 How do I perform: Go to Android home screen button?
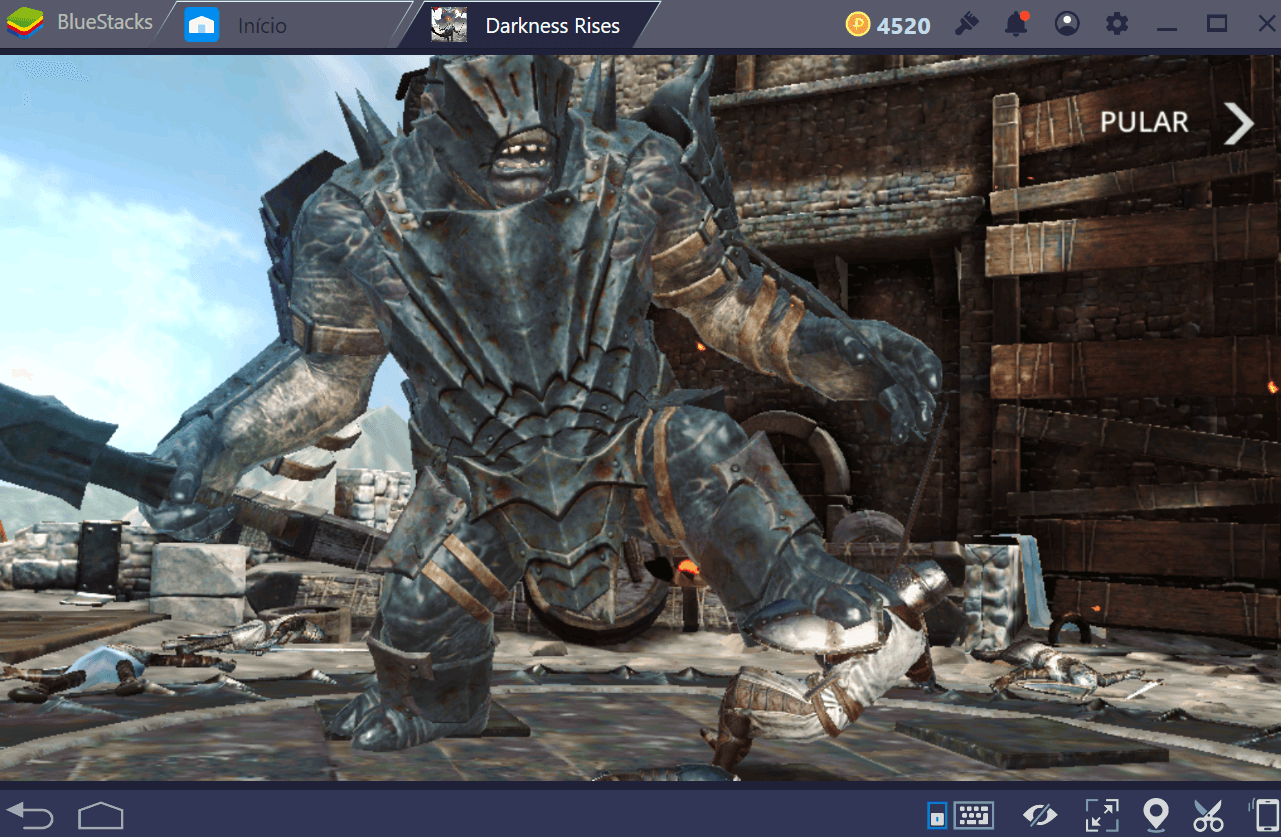101,815
